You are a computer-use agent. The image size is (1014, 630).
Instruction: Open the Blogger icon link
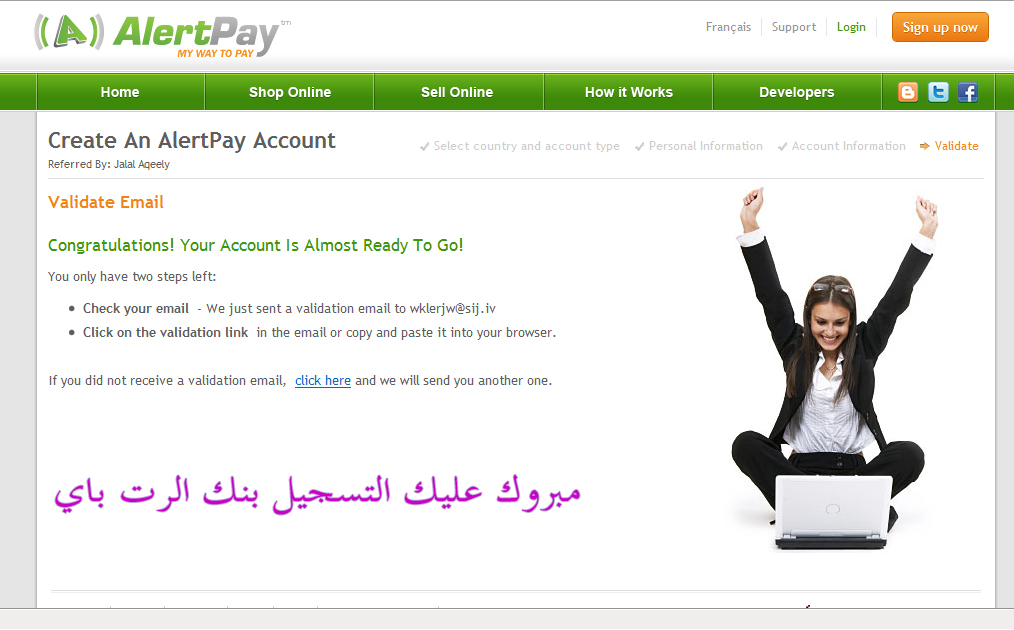pos(908,92)
